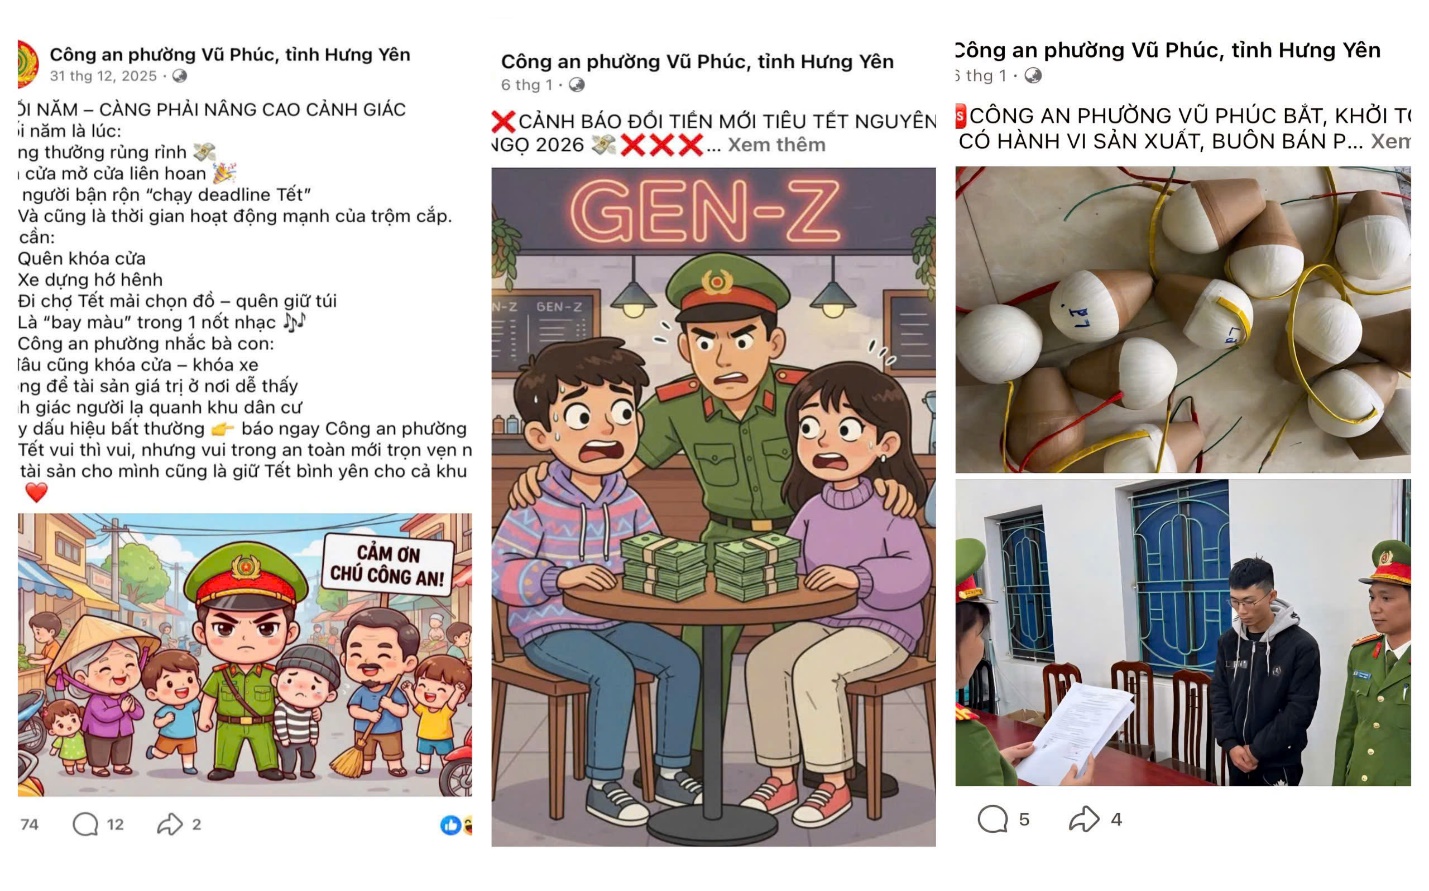1429x891 pixels.
Task: Open Công an phường Vũ Phúc page from first post
Action: pyautogui.click(x=230, y=54)
